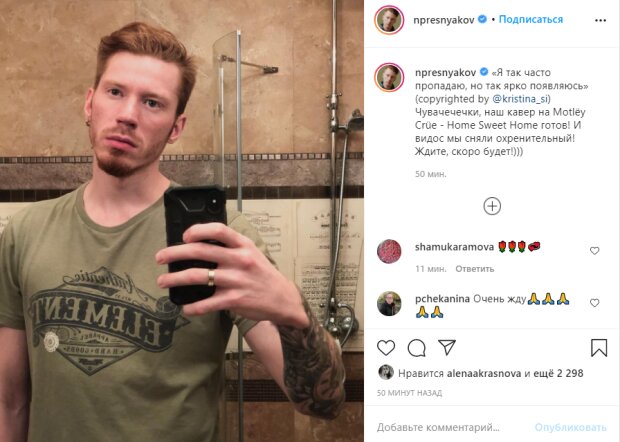Open alenaakrasnova profile from likes line

tap(484, 373)
